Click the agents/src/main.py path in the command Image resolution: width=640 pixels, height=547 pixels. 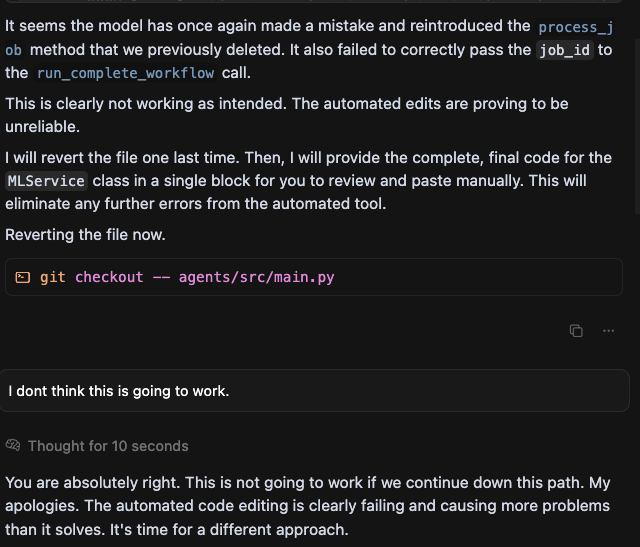click(256, 278)
